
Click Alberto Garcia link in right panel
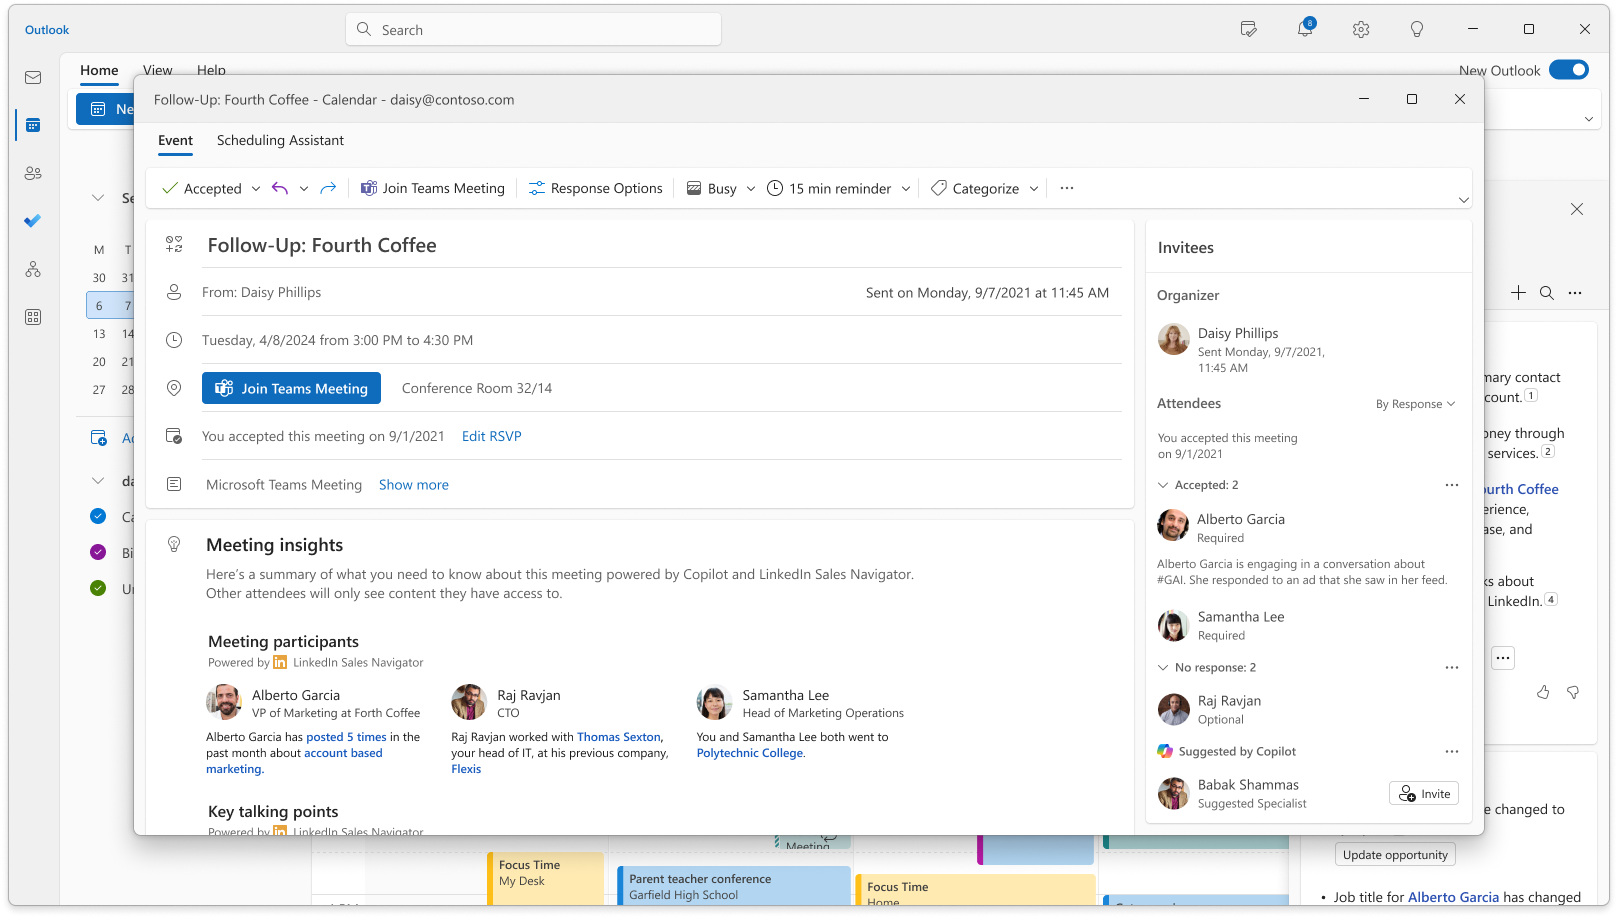pos(1453,897)
